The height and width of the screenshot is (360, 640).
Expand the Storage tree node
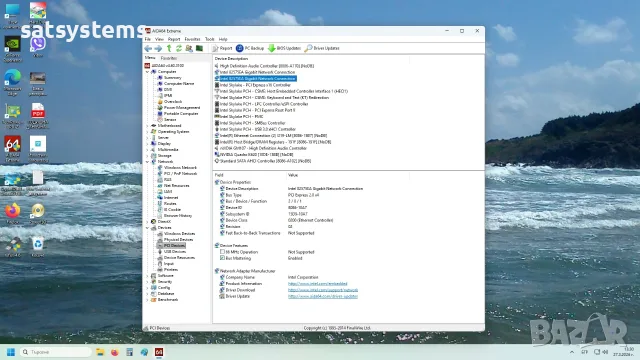point(147,156)
